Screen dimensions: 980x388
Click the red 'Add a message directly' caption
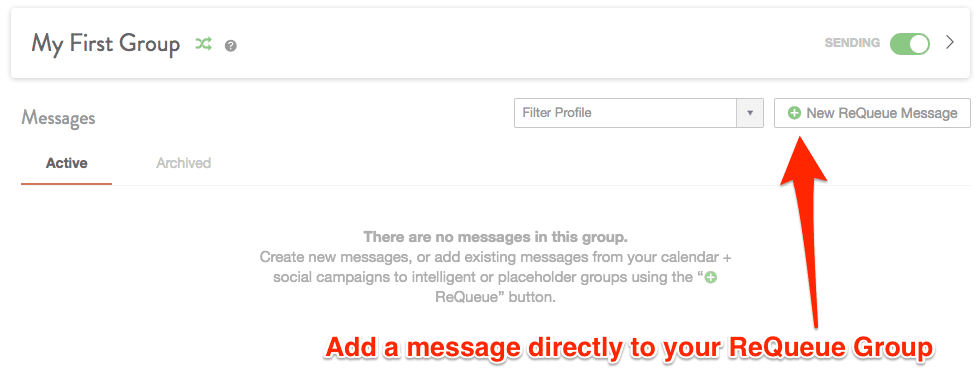click(629, 348)
